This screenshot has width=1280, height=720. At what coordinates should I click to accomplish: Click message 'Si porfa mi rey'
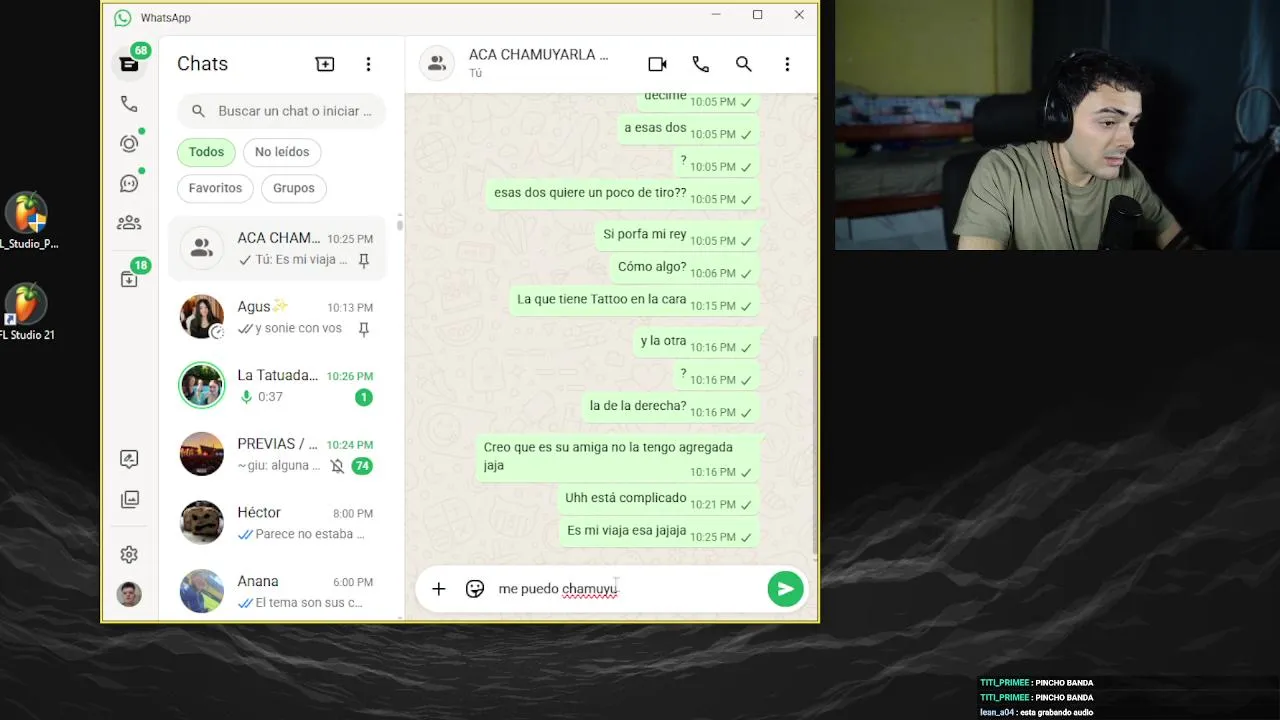[x=677, y=236]
